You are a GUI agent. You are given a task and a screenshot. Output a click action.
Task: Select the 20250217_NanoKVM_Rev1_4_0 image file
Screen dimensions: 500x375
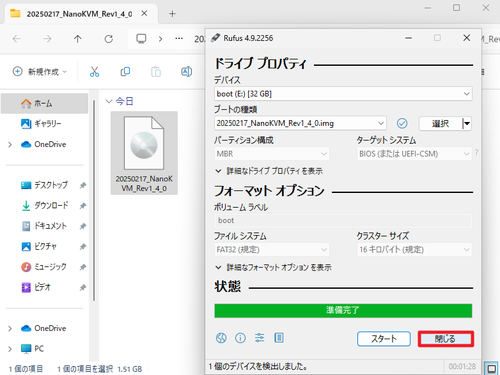click(x=144, y=153)
